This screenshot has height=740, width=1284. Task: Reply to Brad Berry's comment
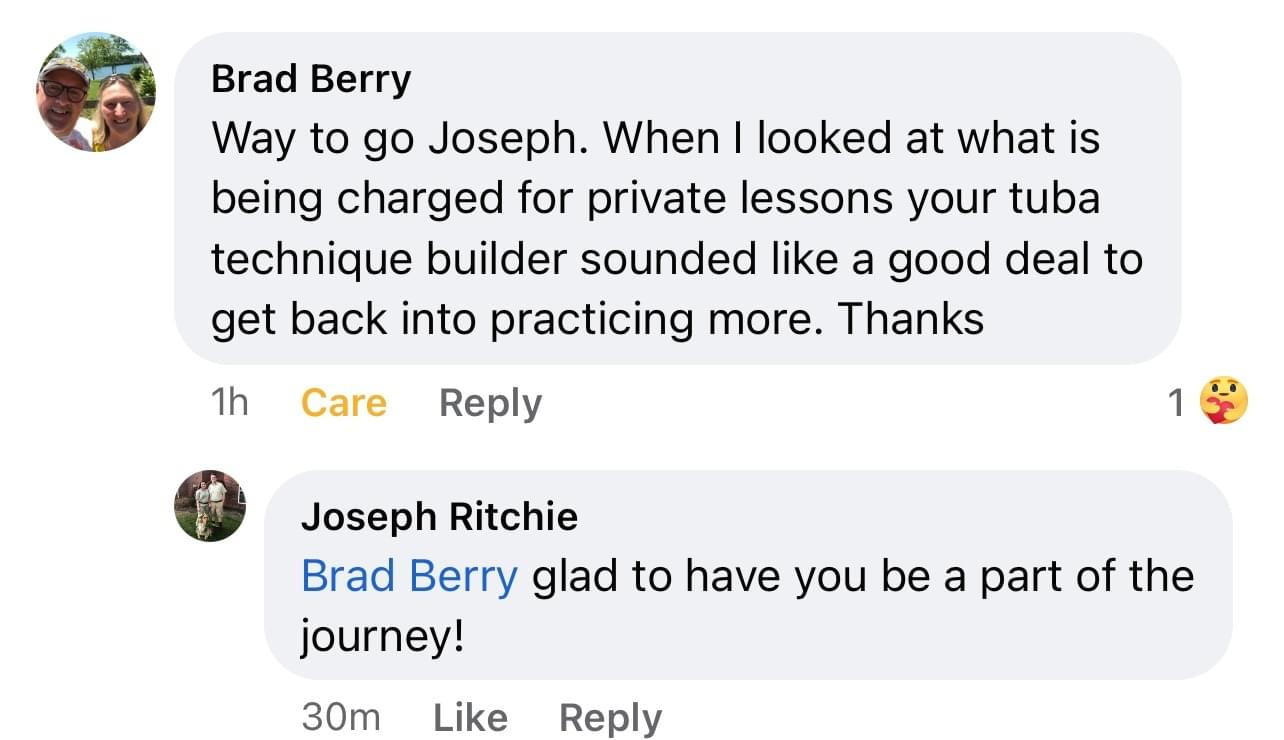[490, 403]
